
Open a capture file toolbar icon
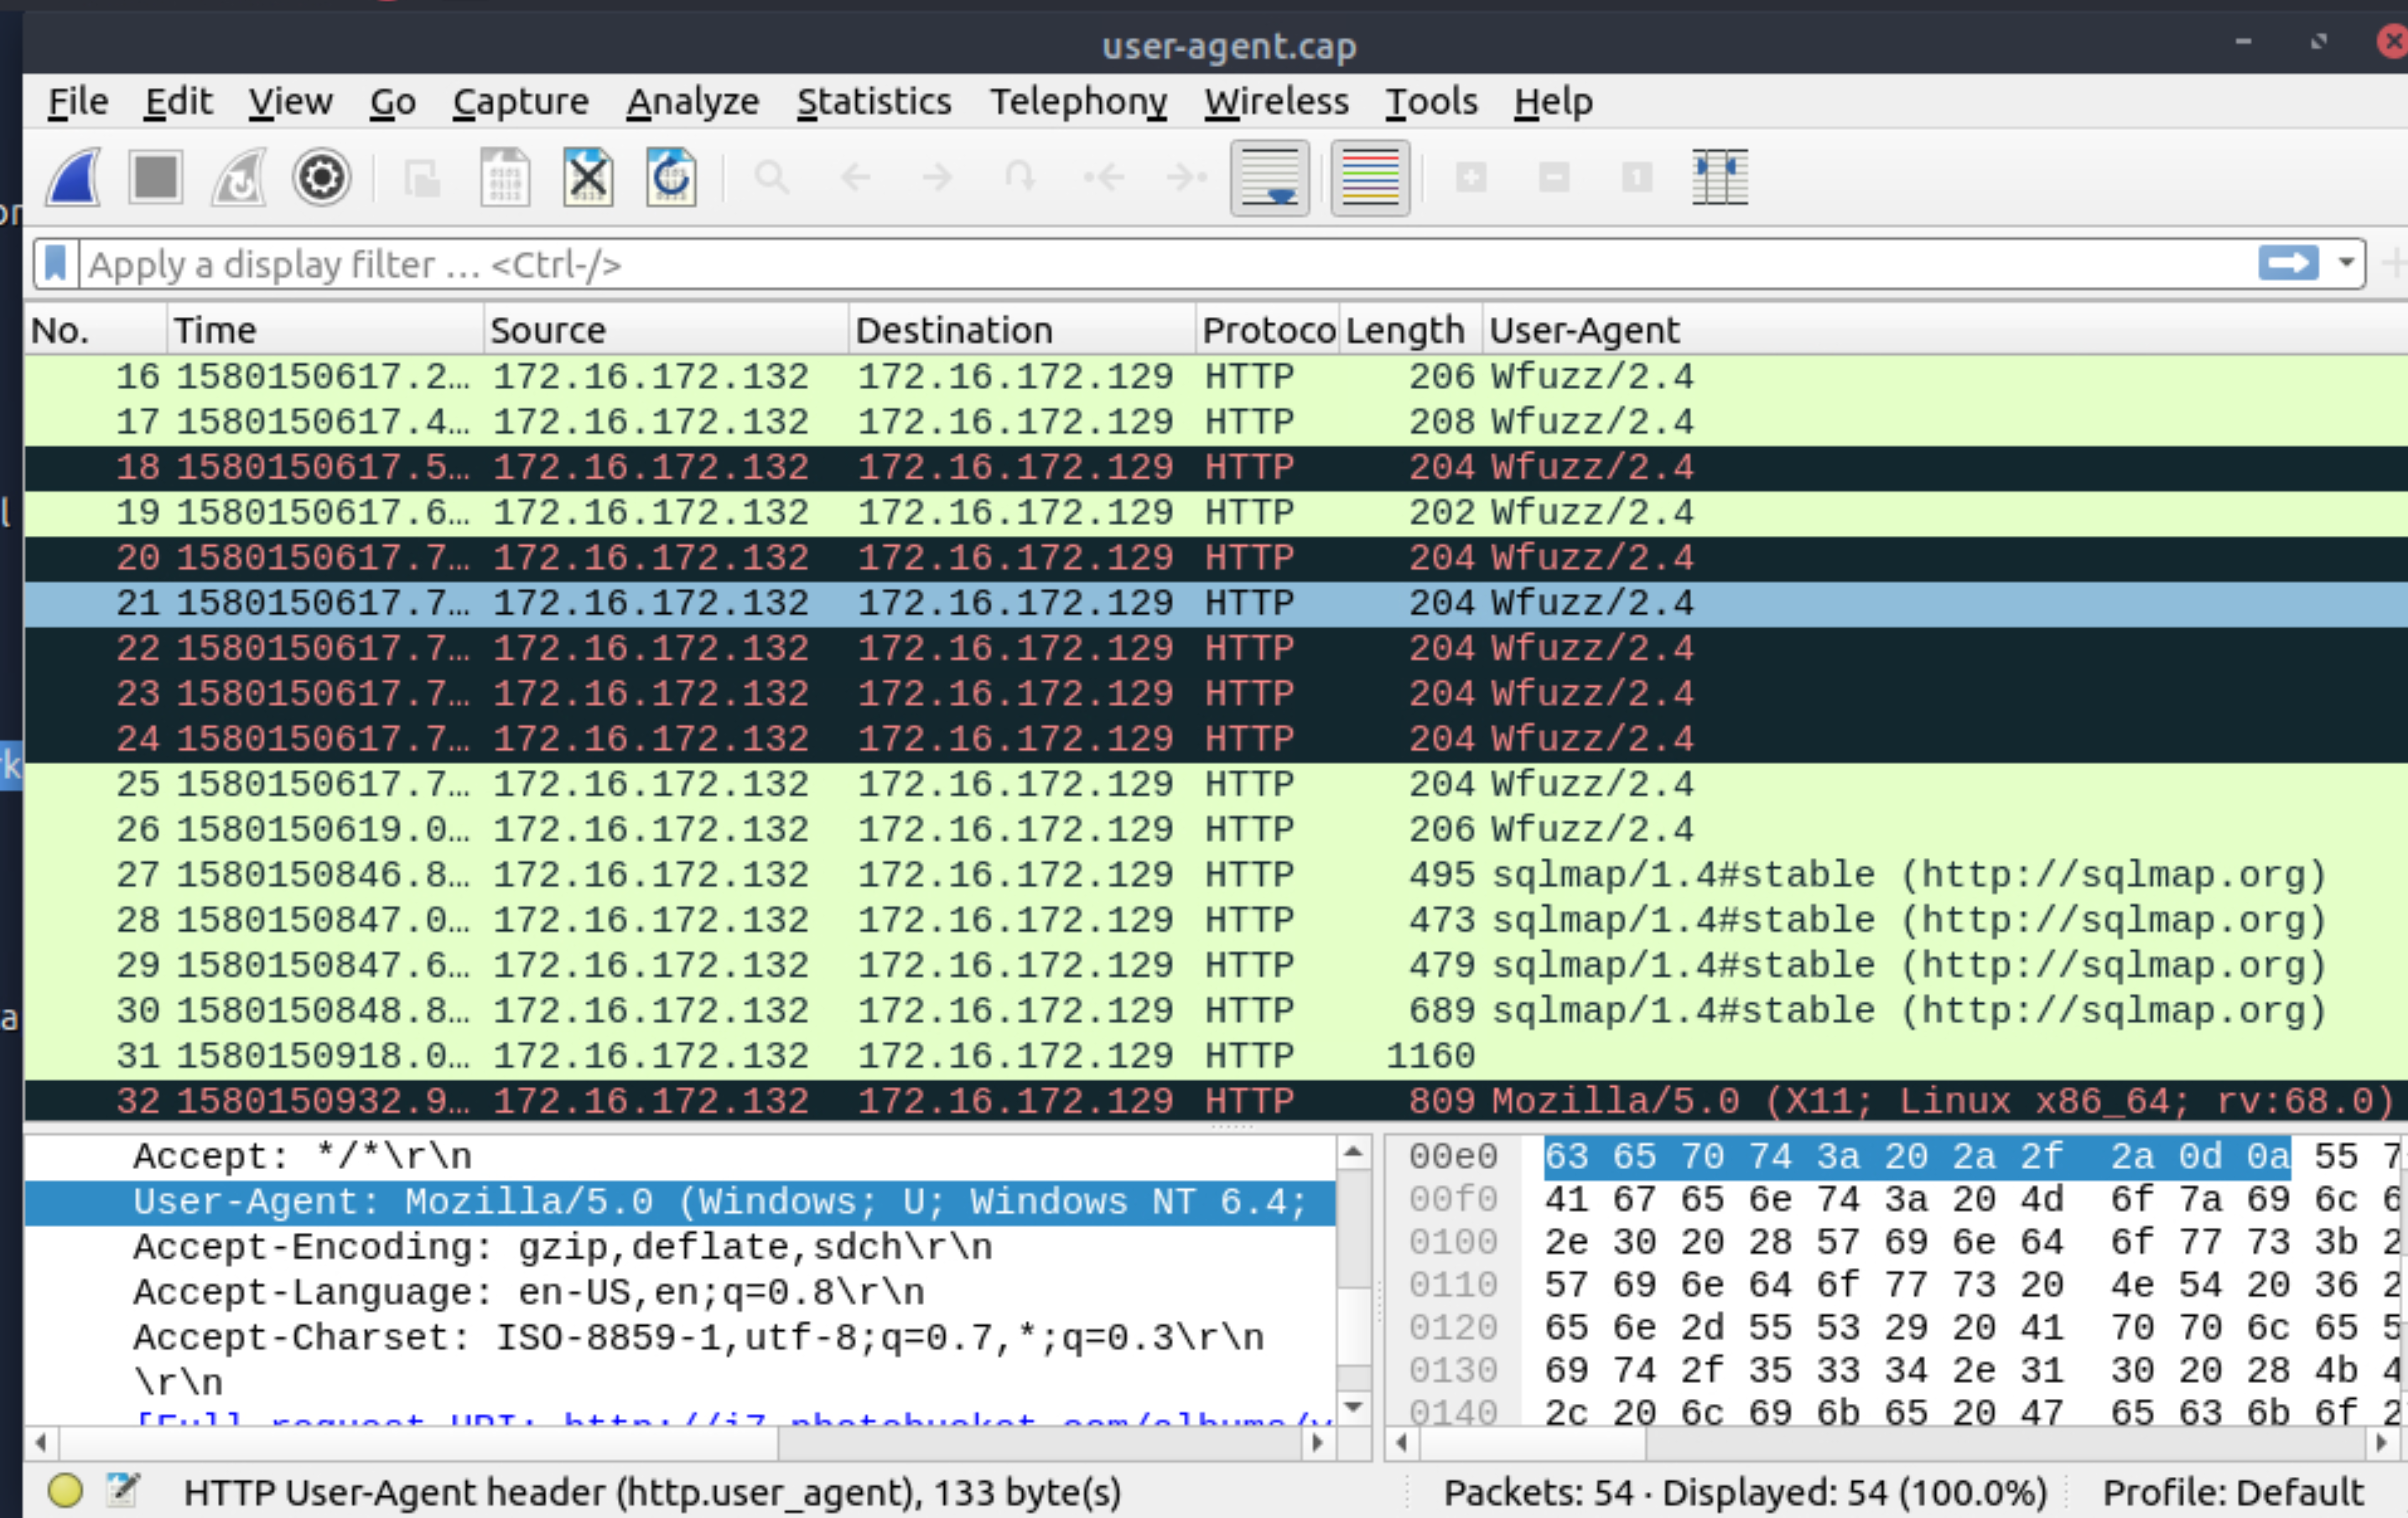423,178
